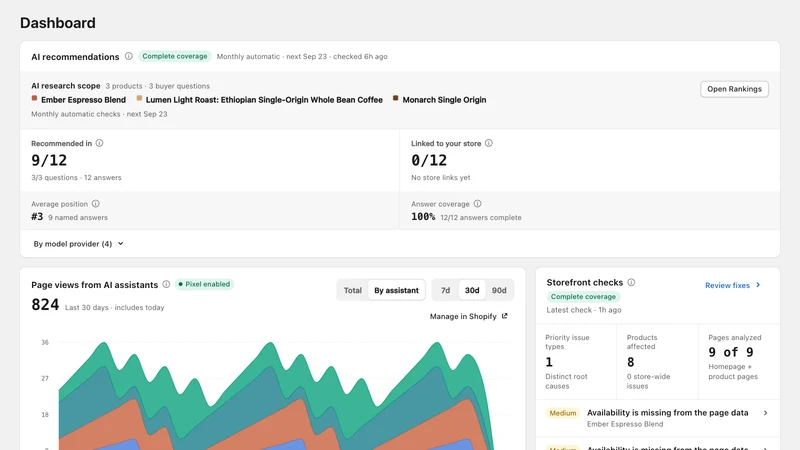The image size is (800, 450).
Task: Click the 9 of 9 pages analyzed value
Action: point(731,352)
